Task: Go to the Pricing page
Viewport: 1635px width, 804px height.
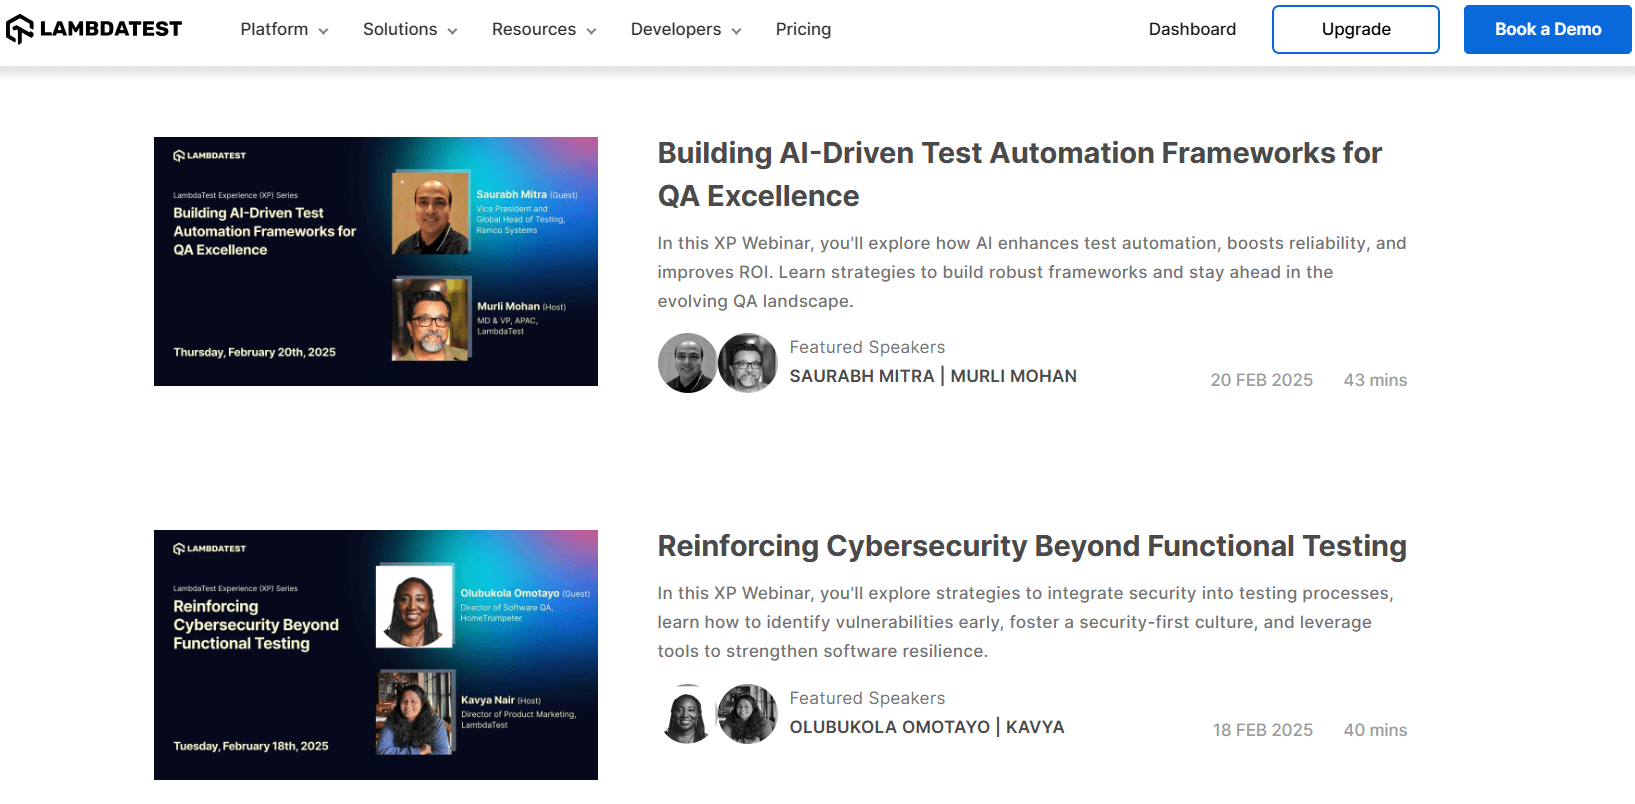Action: coord(803,29)
